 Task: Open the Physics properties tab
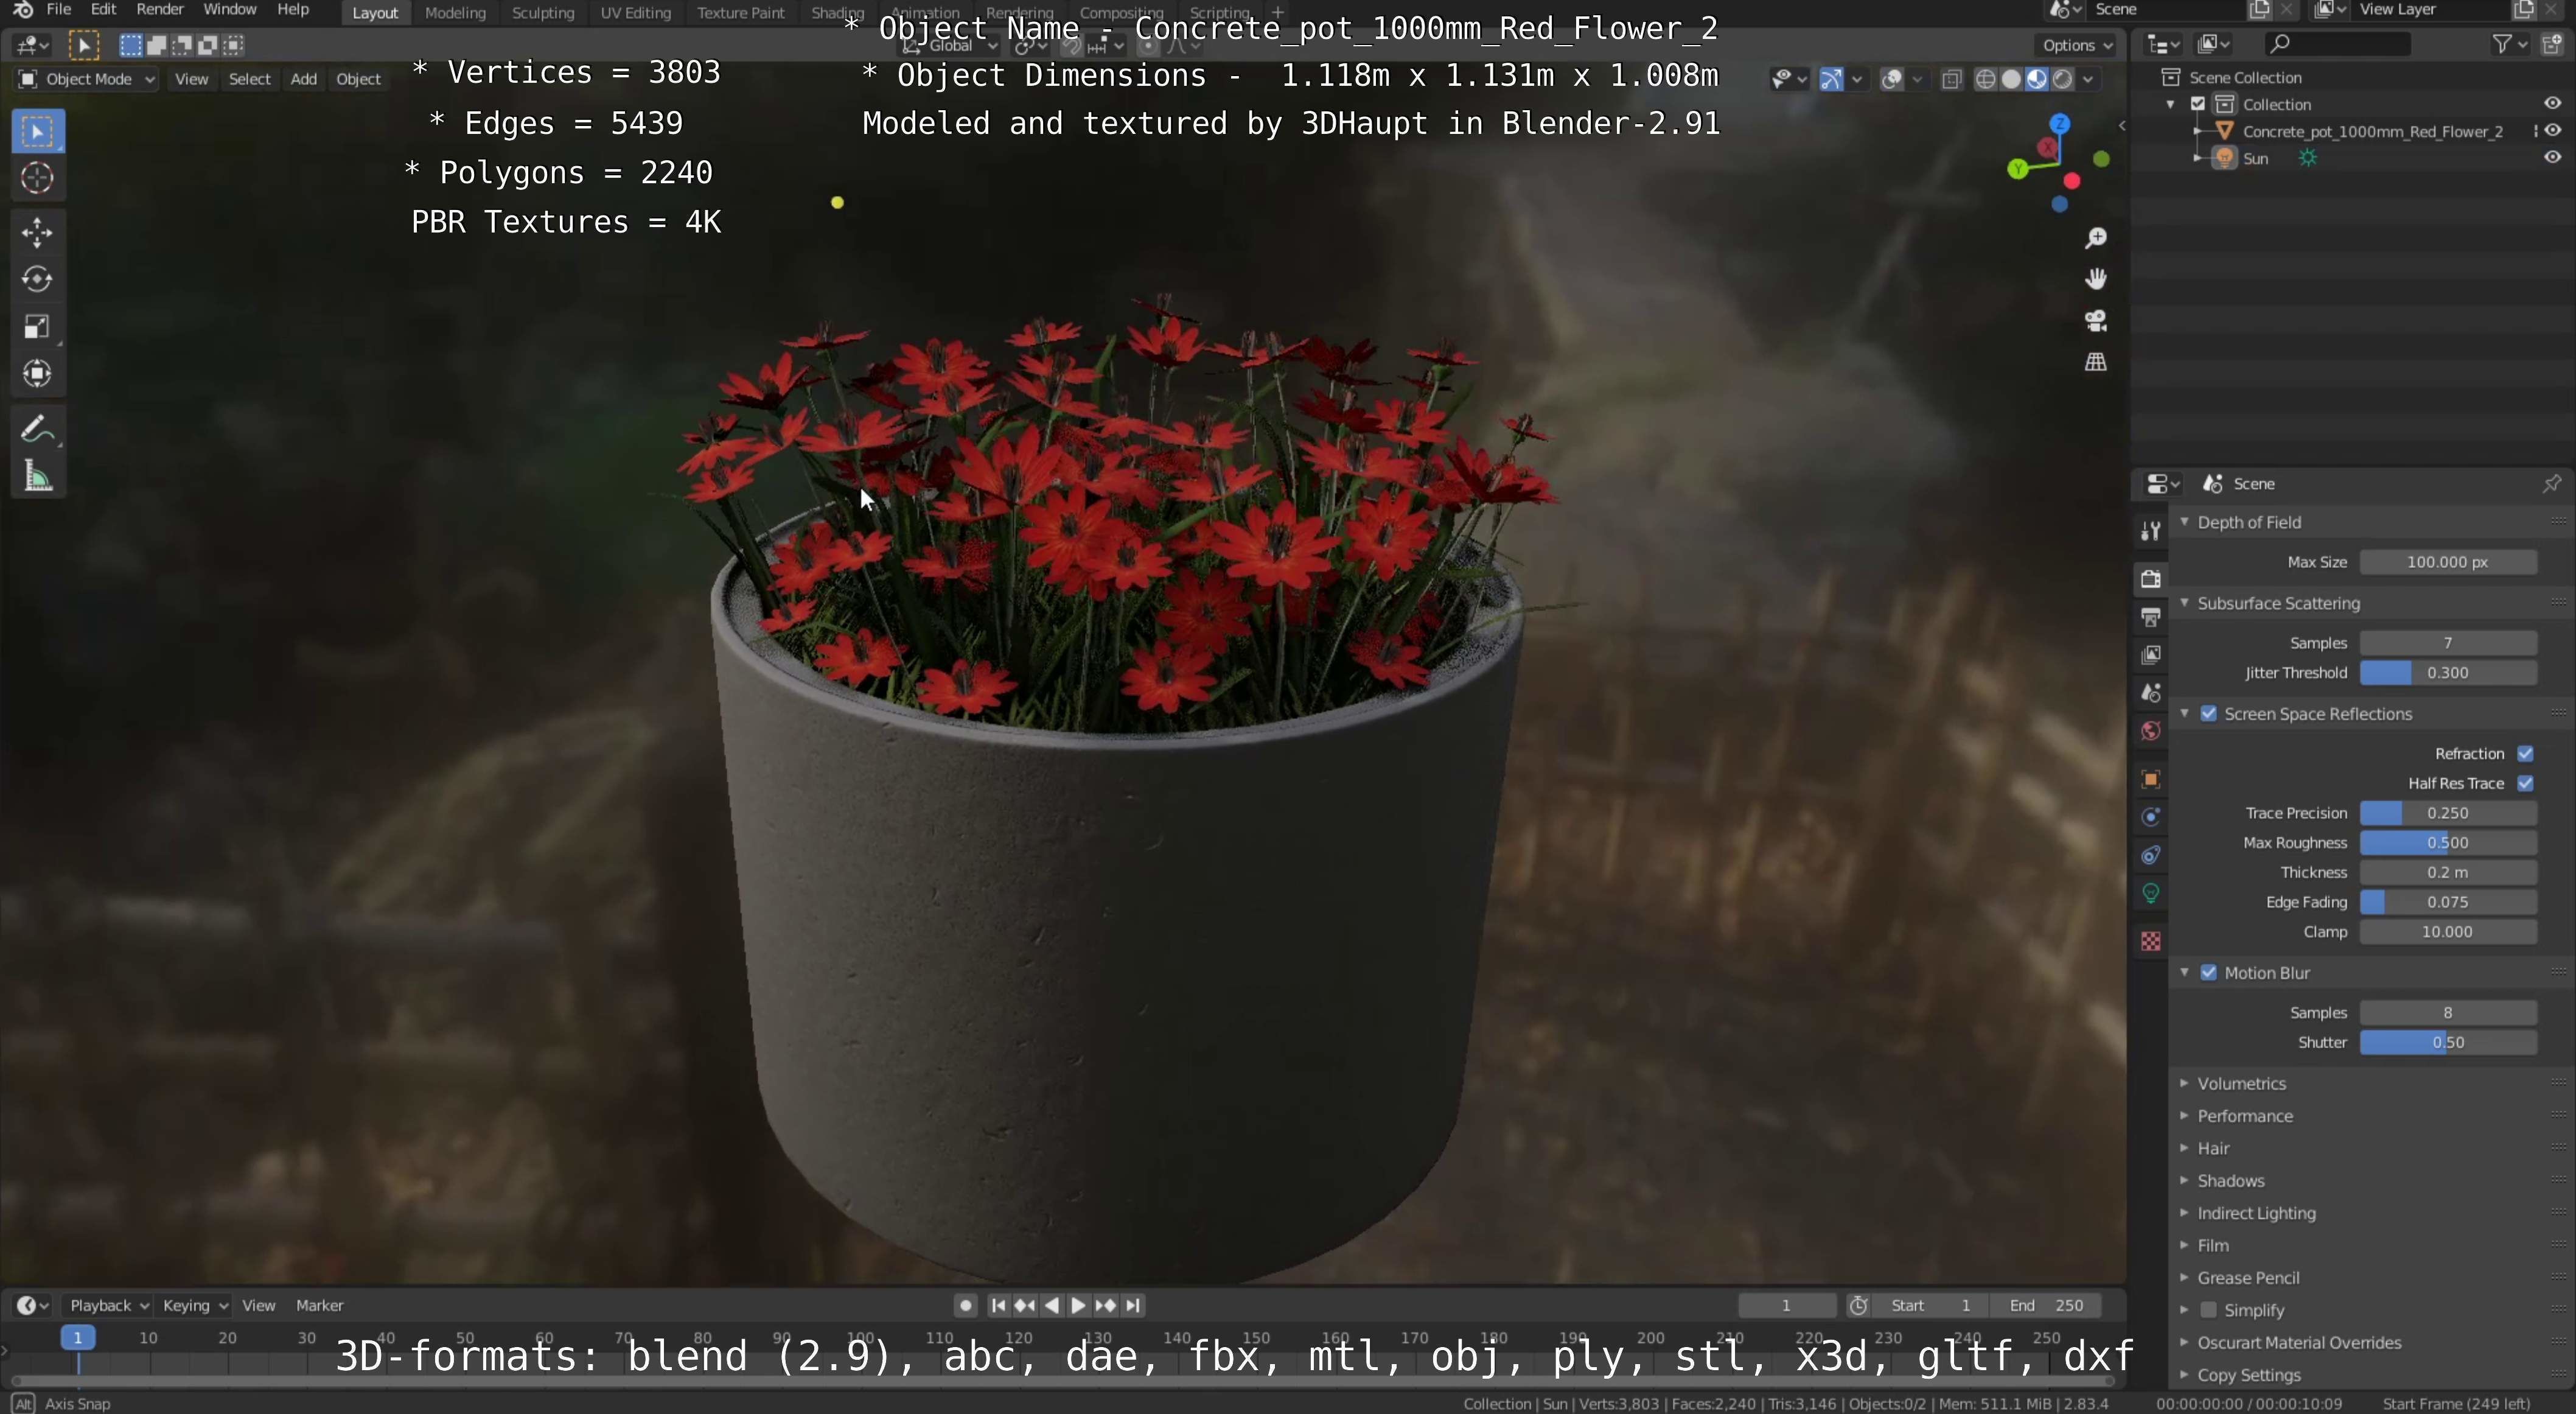point(2150,817)
